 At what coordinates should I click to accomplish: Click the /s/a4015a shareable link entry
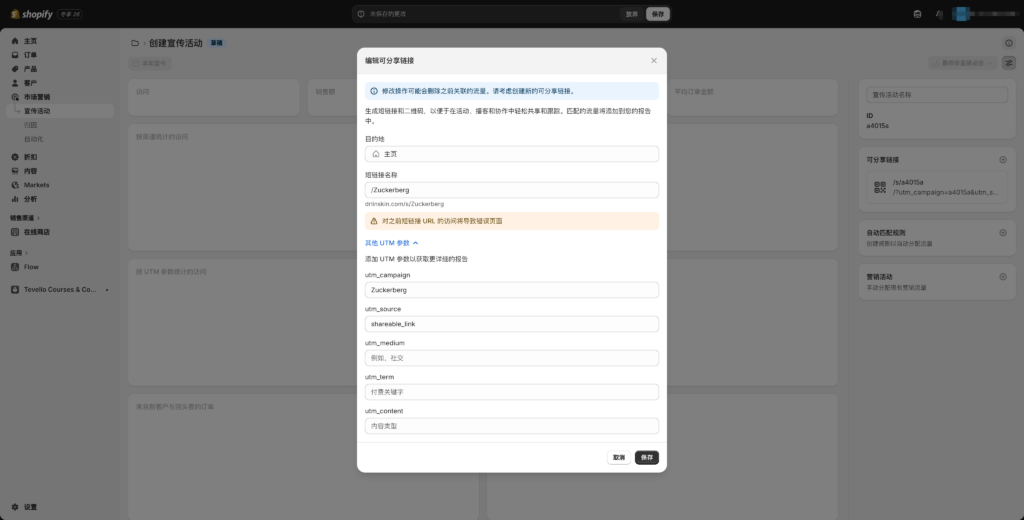coord(937,187)
